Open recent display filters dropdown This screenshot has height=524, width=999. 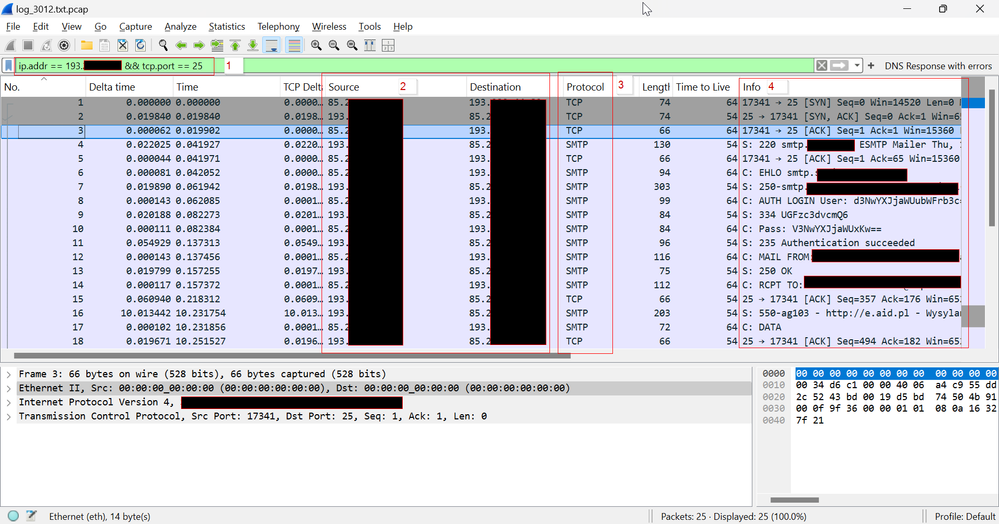coord(857,66)
